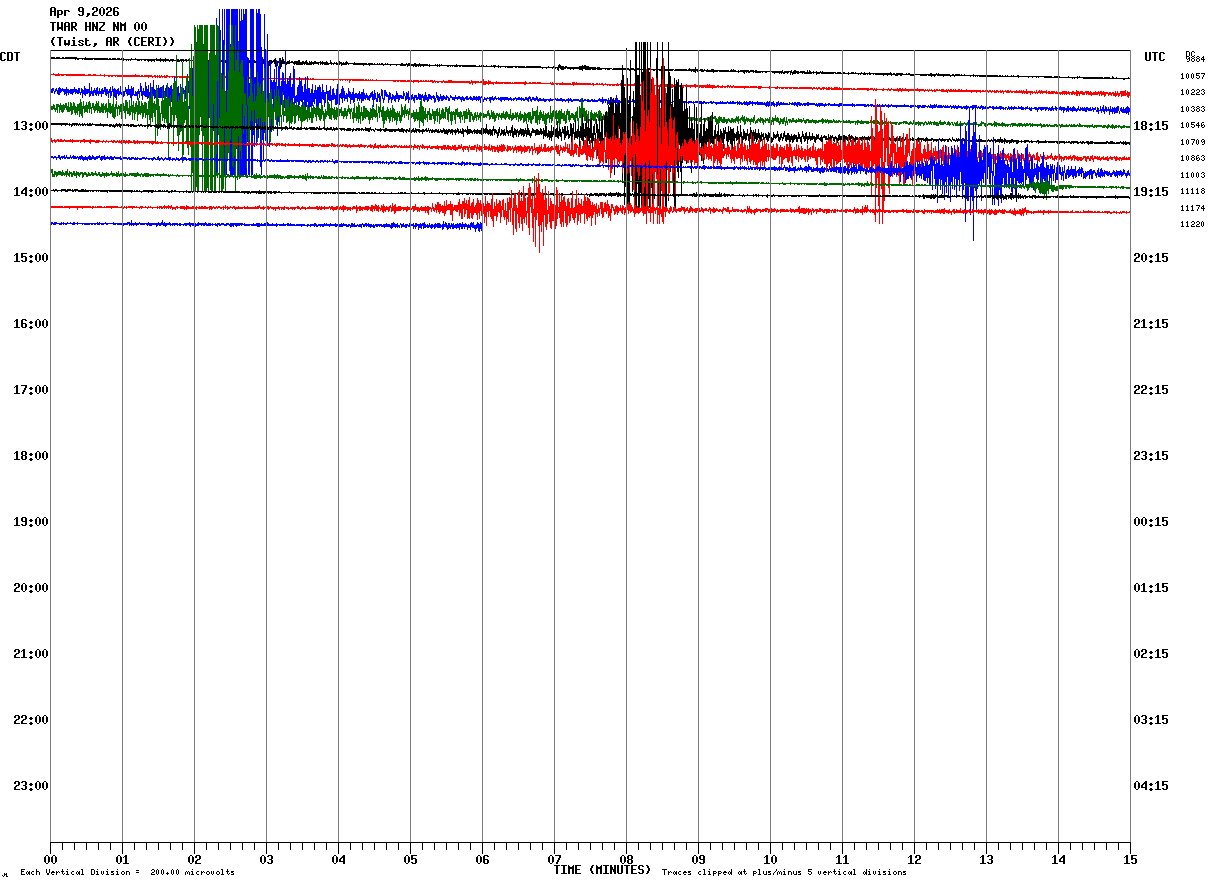Click the '17:00' CDT time label
The width and height of the screenshot is (1210, 886).
coord(31,389)
